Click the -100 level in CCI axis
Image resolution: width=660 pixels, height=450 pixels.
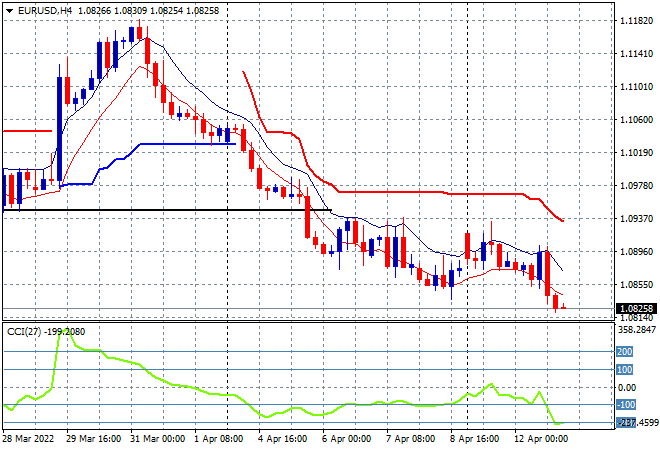[626, 405]
